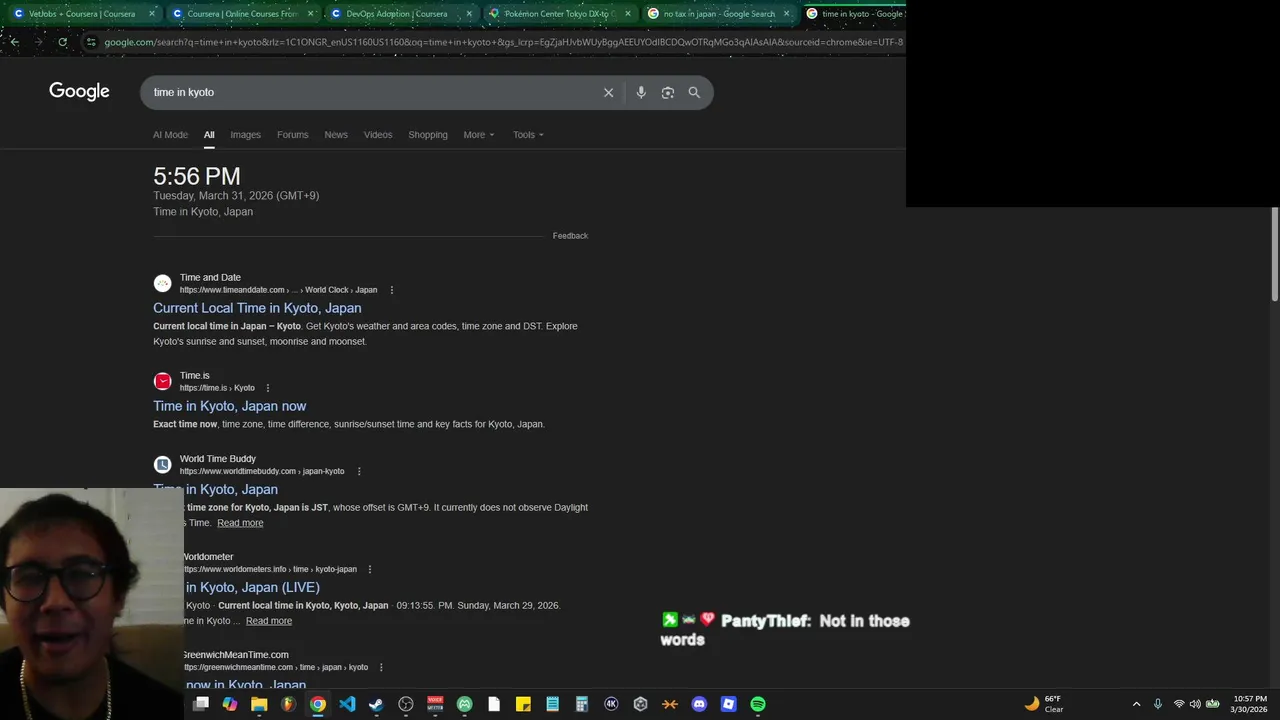Open 'Current Local Time in Kyoto, Japan' link
The image size is (1280, 720).
click(x=257, y=308)
